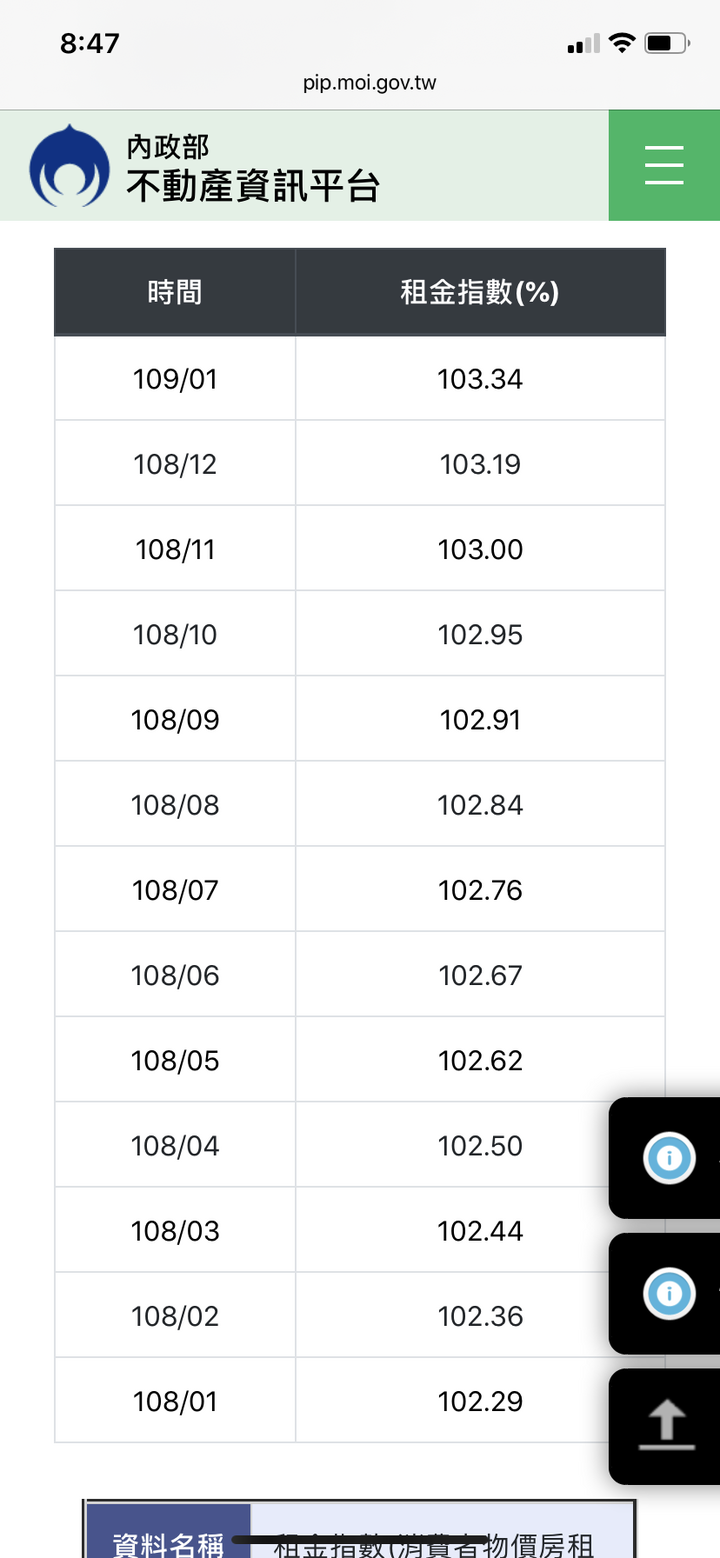Tap the cellular signal bars
This screenshot has width=720, height=1558.
pyautogui.click(x=583, y=43)
